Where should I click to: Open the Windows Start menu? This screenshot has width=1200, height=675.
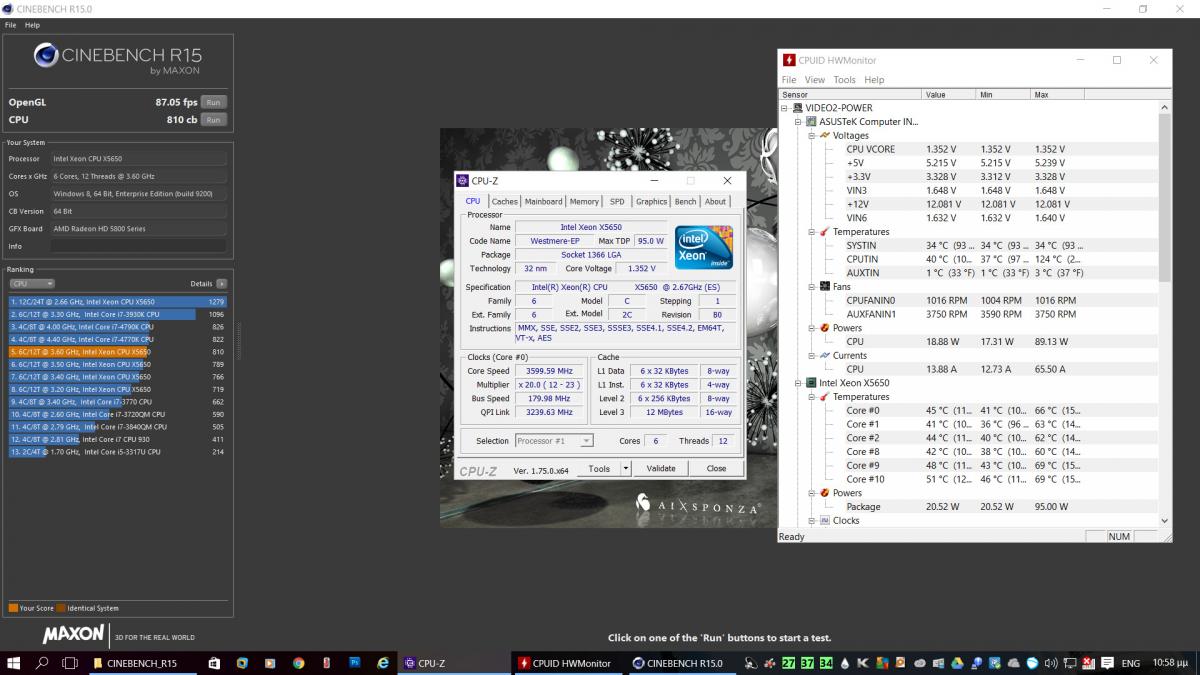[x=14, y=662]
